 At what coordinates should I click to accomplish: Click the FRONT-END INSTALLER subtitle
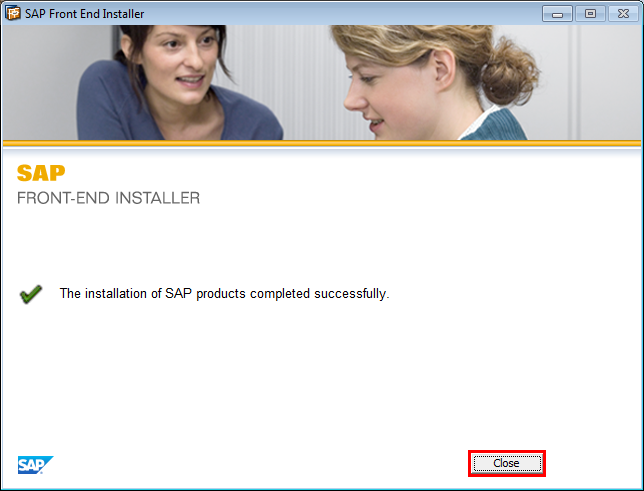[x=108, y=198]
